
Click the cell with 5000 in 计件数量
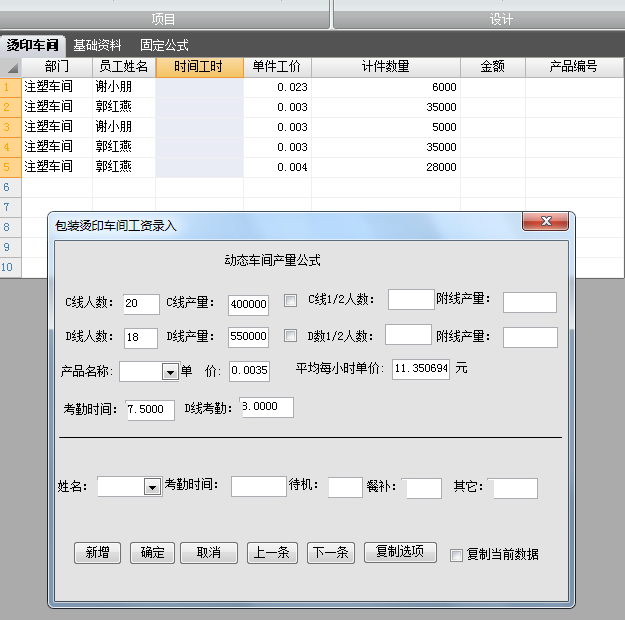[x=386, y=127]
